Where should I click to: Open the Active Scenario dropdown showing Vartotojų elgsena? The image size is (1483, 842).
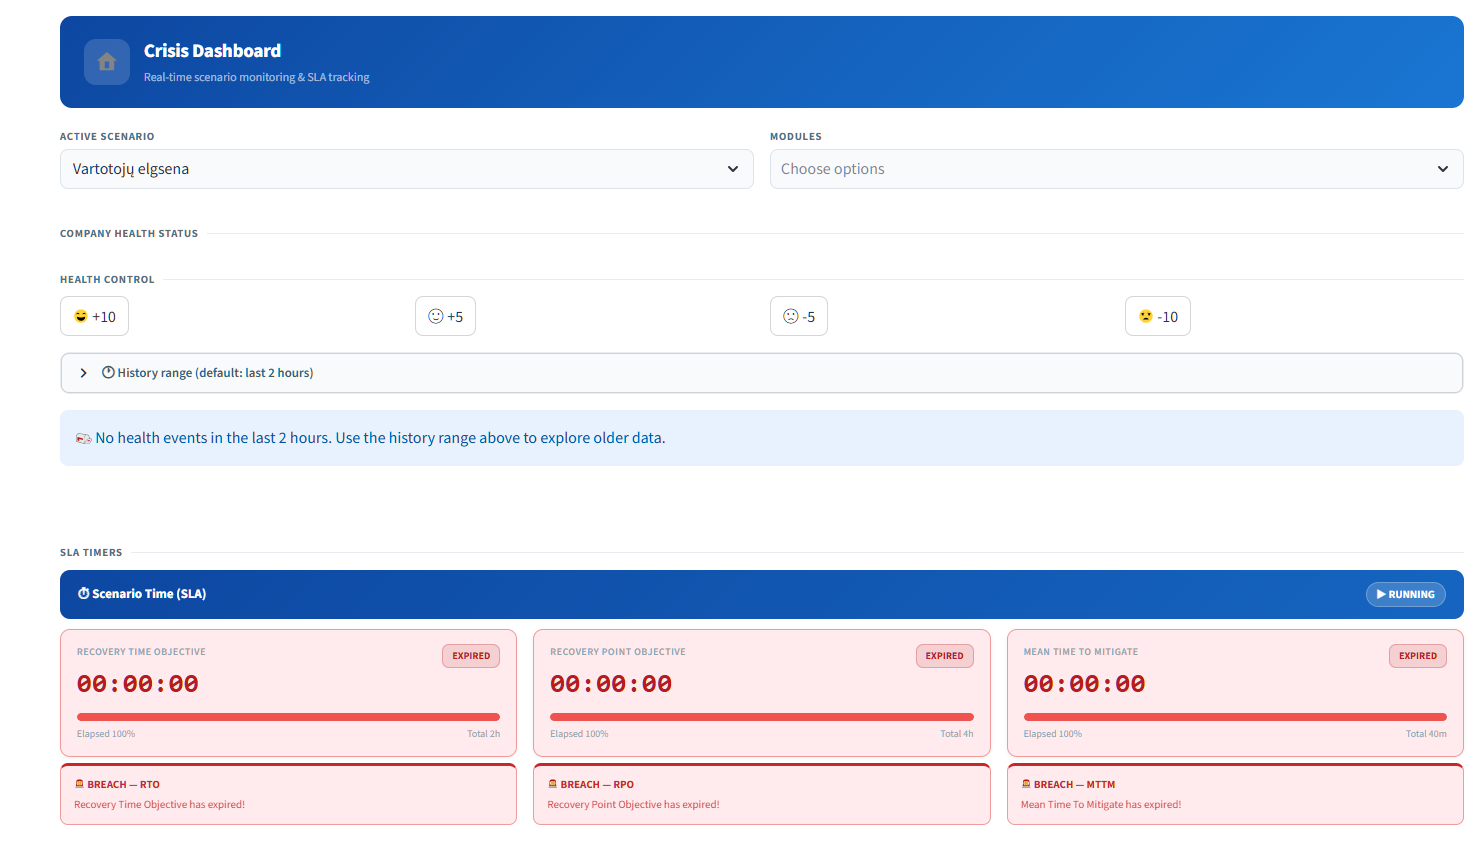406,169
